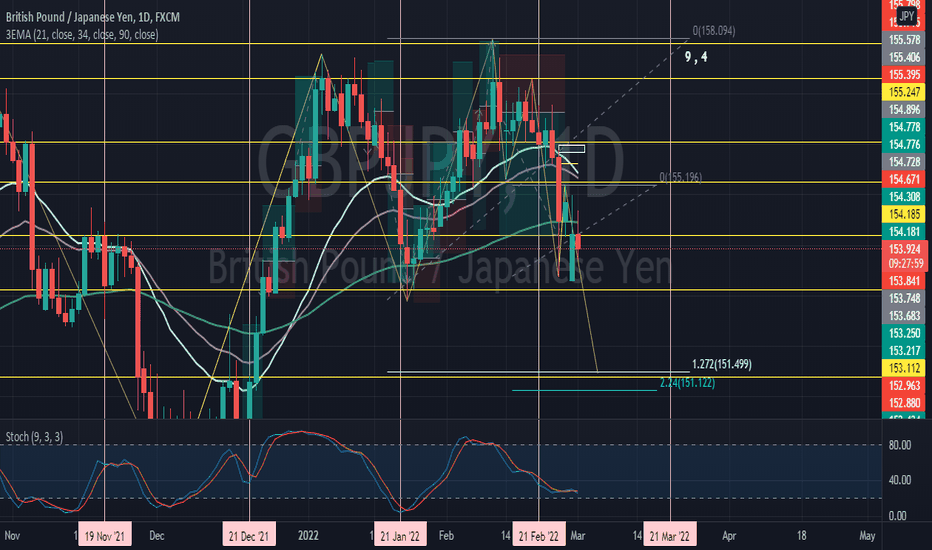Click the Stoch 80.00 axis value
932x550 pixels.
point(899,445)
